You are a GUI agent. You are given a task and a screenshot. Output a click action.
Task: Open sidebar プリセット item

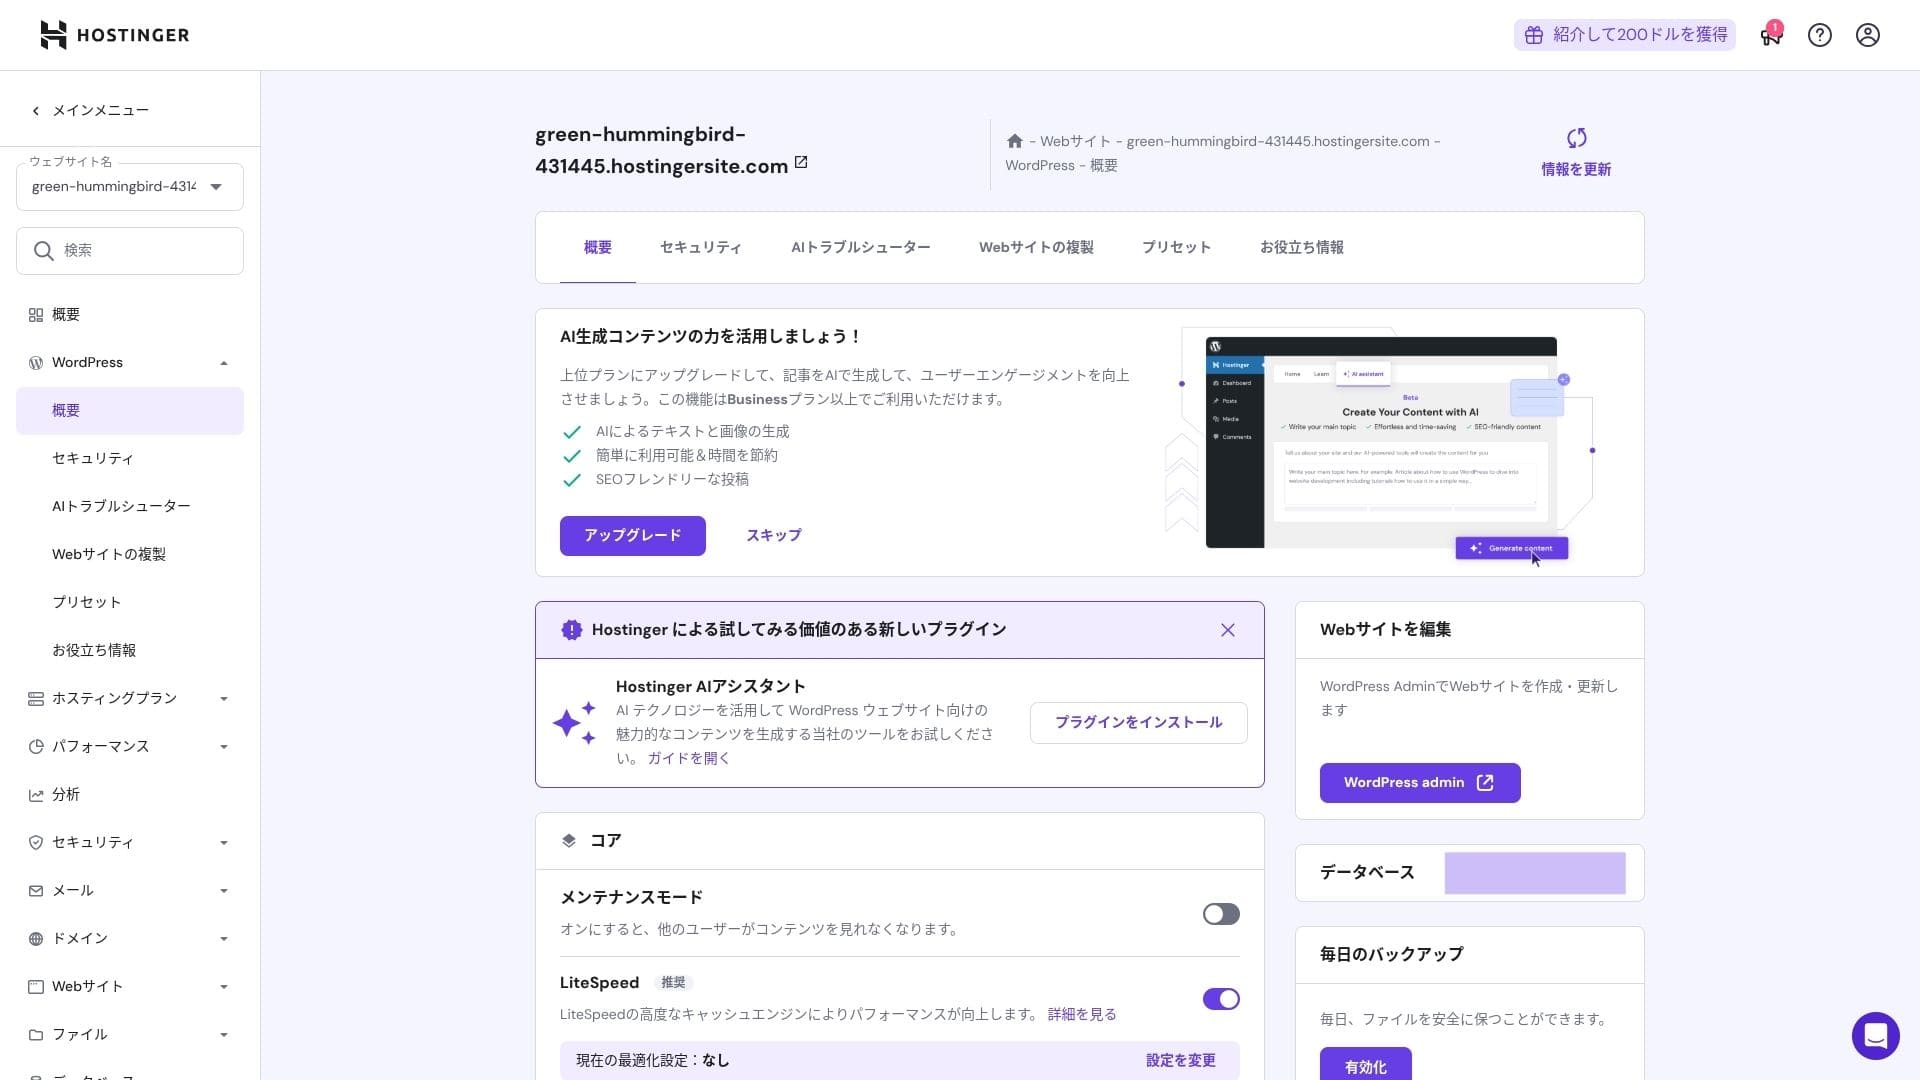[x=130, y=603]
